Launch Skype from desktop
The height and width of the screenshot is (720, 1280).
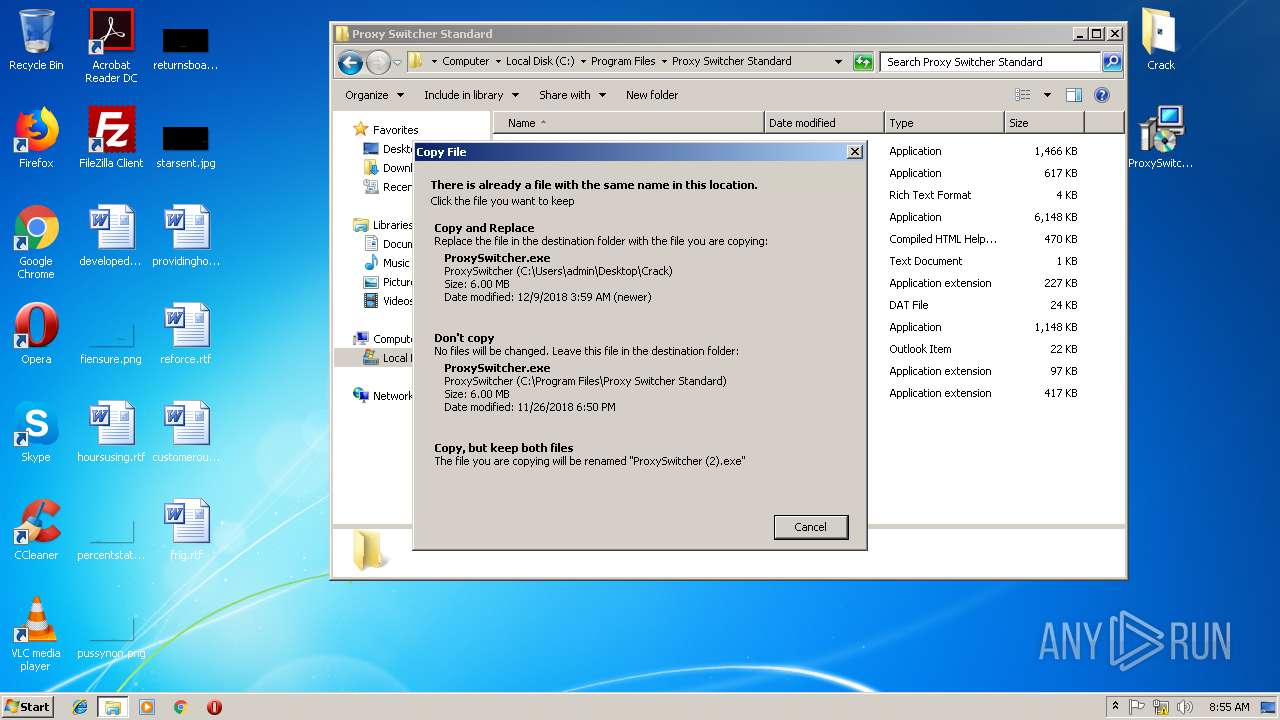pyautogui.click(x=36, y=432)
